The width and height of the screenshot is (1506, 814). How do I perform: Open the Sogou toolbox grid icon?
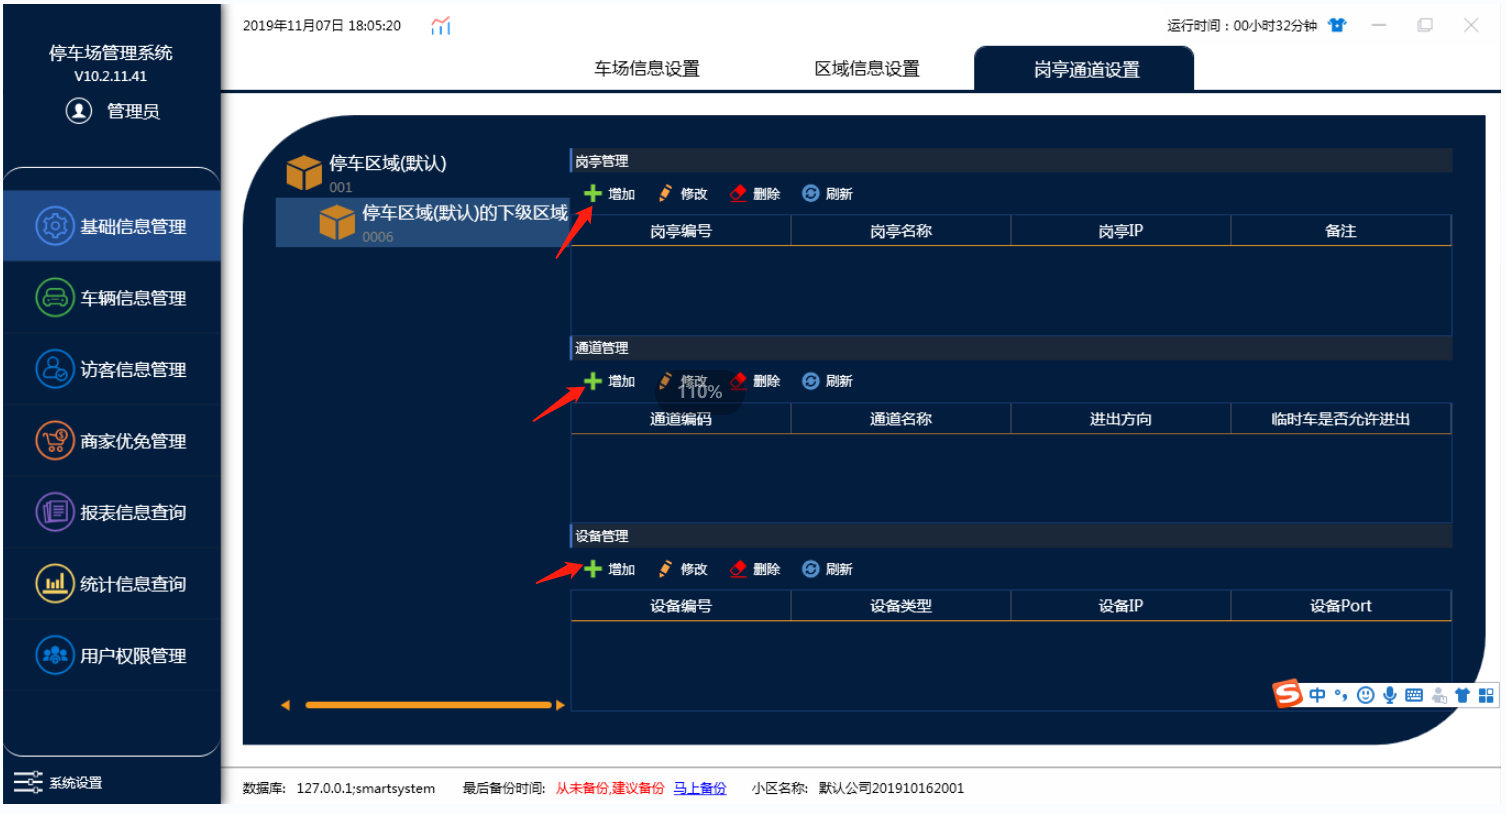[x=1486, y=695]
